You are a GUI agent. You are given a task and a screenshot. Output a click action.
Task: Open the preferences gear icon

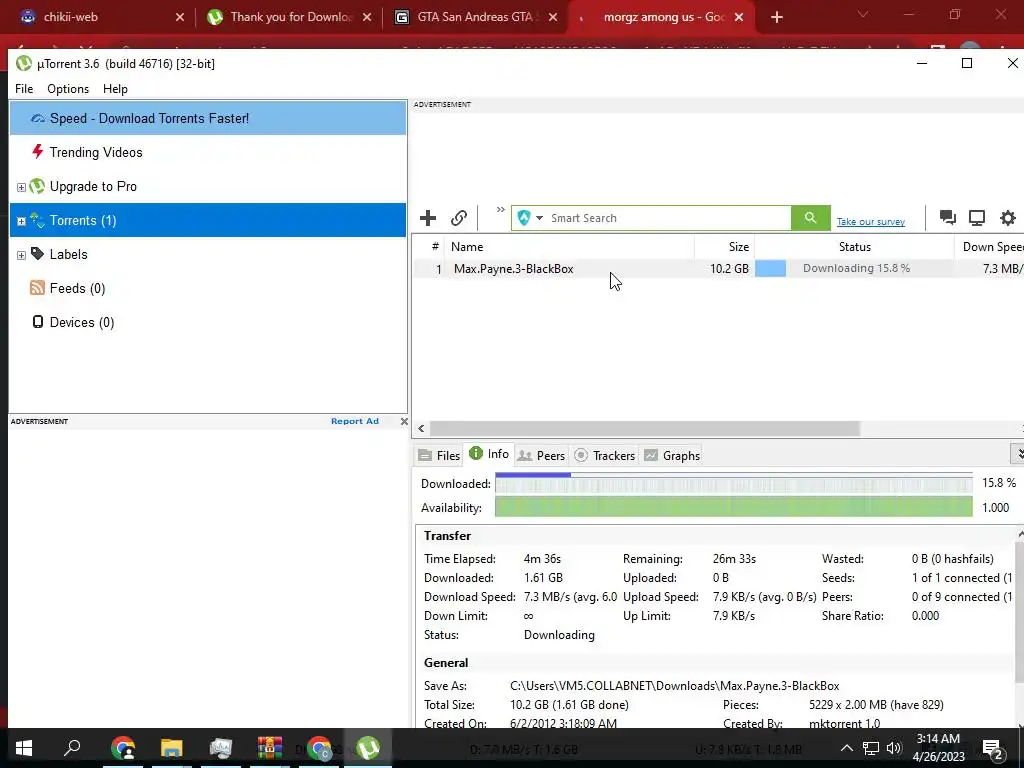tap(1008, 217)
